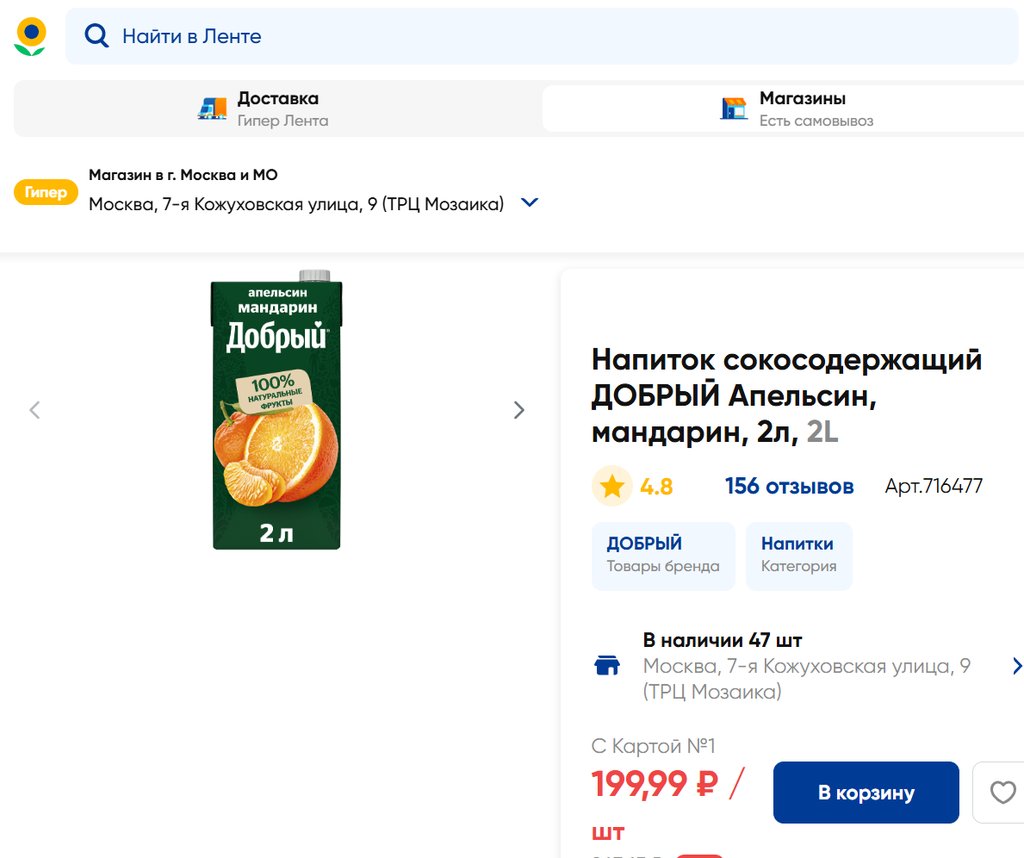Image resolution: width=1024 pixels, height=858 pixels.
Task: Expand the store address dropdown
Action: (530, 203)
